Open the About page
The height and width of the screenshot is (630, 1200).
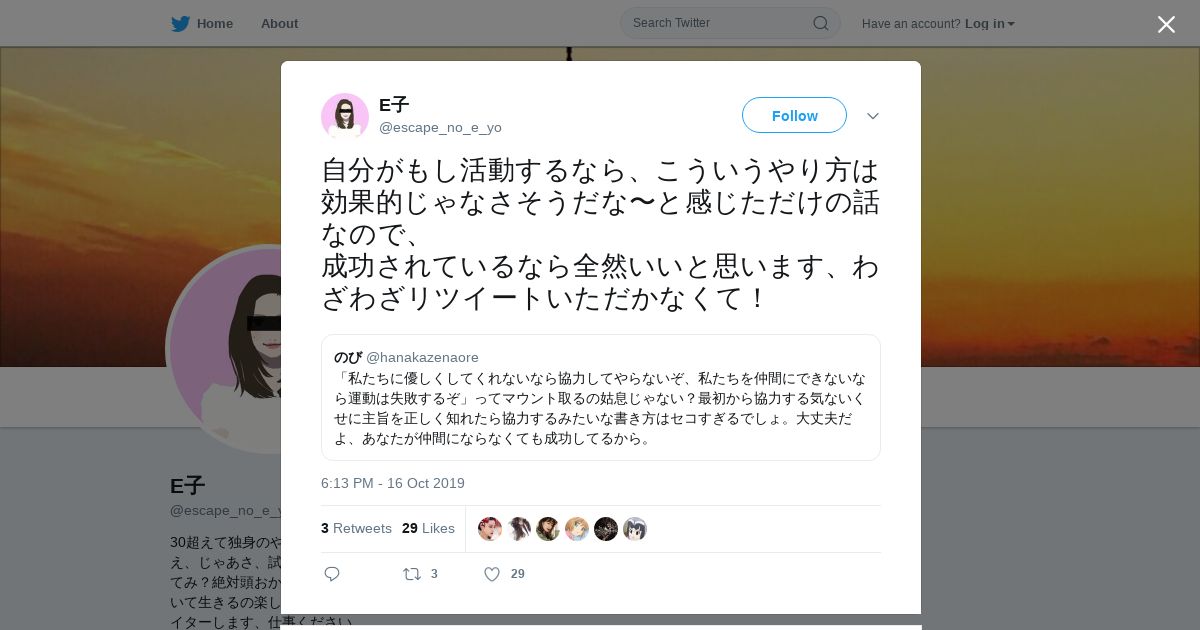tap(279, 23)
